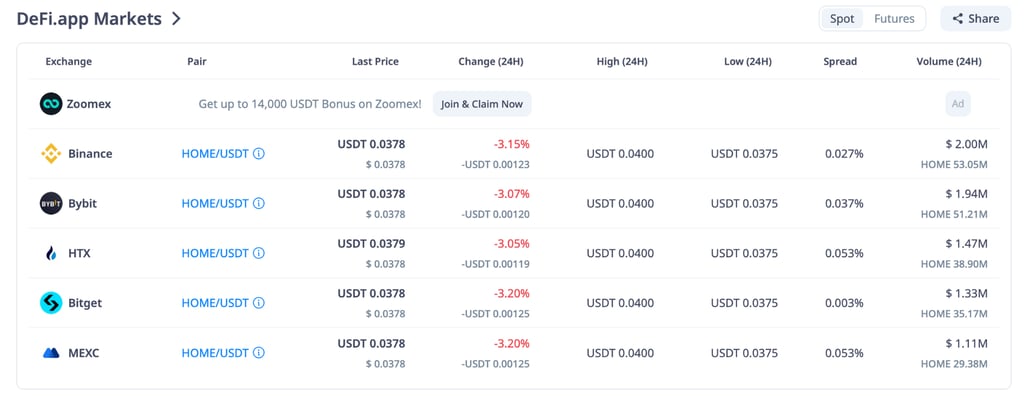Open info icon beside MEXC HOME/USDT
The height and width of the screenshot is (398, 1024).
259,353
